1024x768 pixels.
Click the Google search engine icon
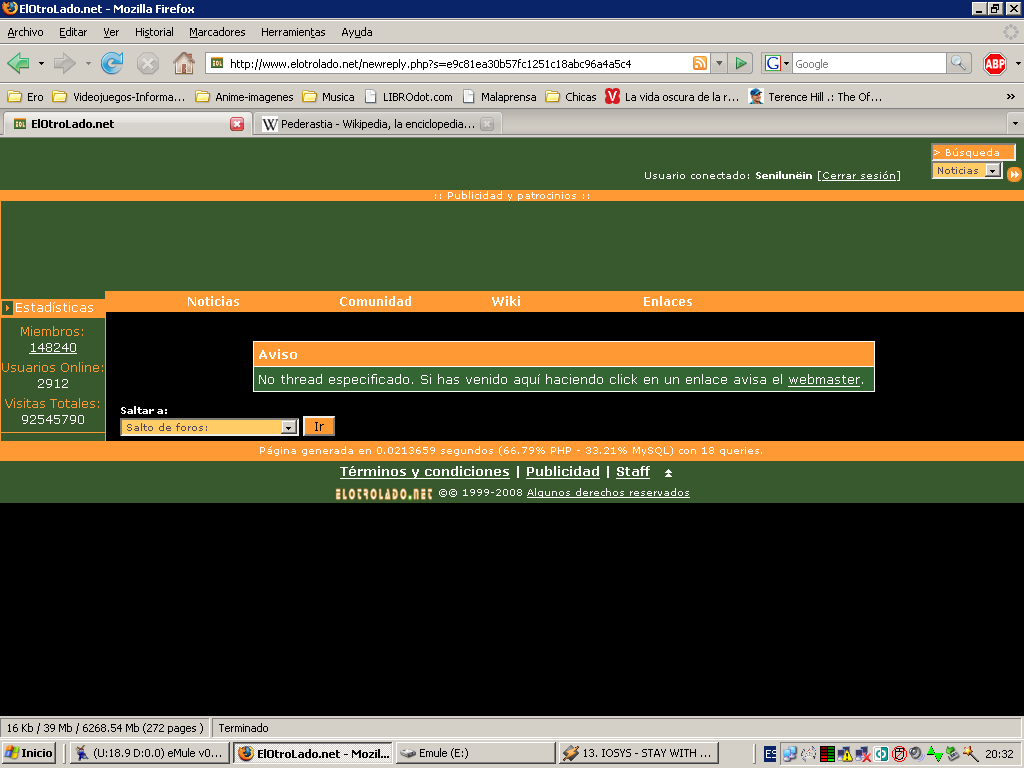coord(773,63)
